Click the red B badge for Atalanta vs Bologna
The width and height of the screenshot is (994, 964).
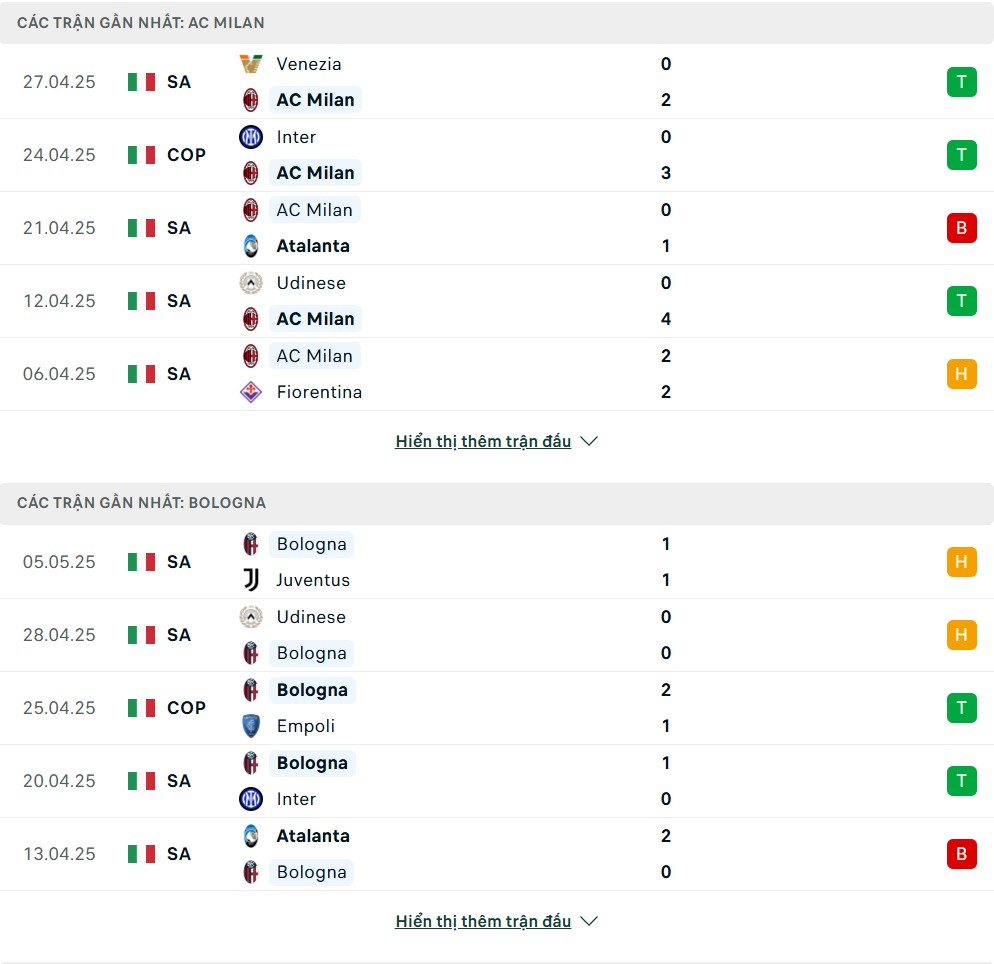click(961, 854)
